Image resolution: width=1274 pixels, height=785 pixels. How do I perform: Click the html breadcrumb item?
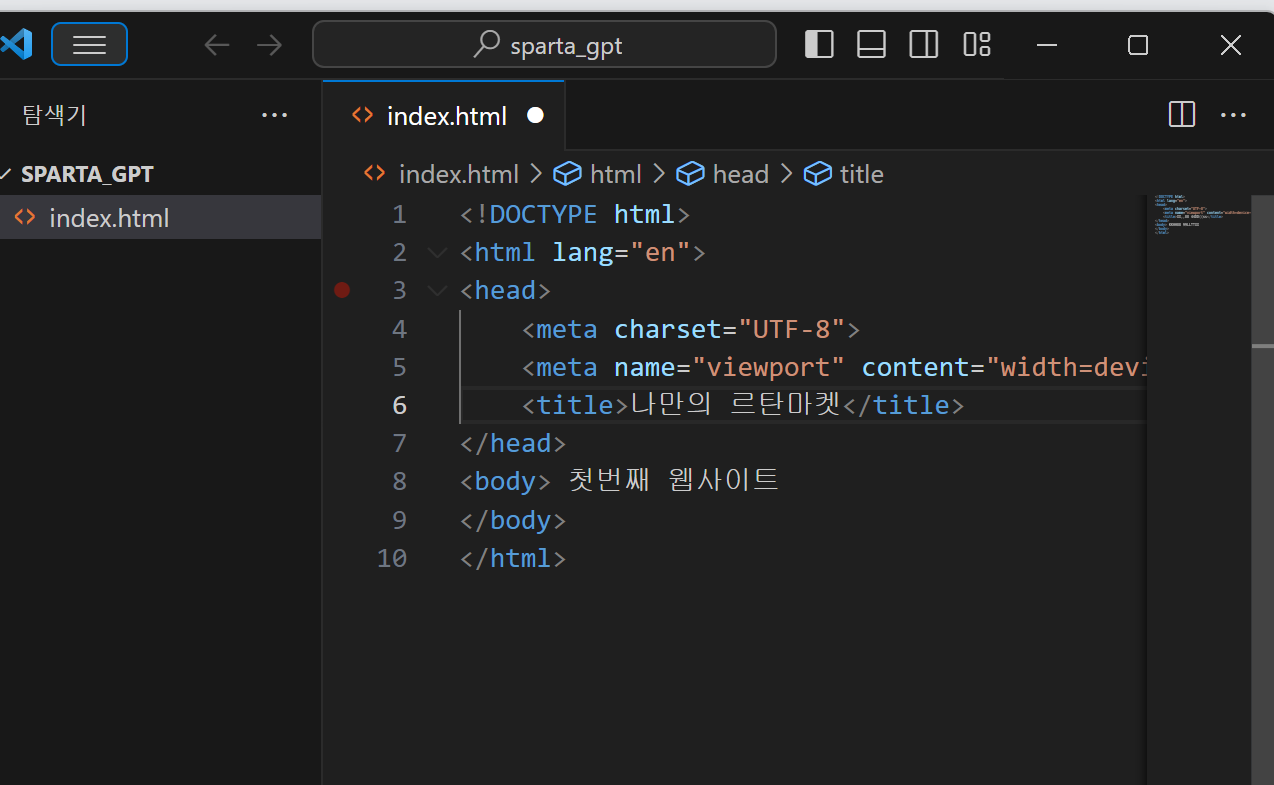pyautogui.click(x=598, y=174)
